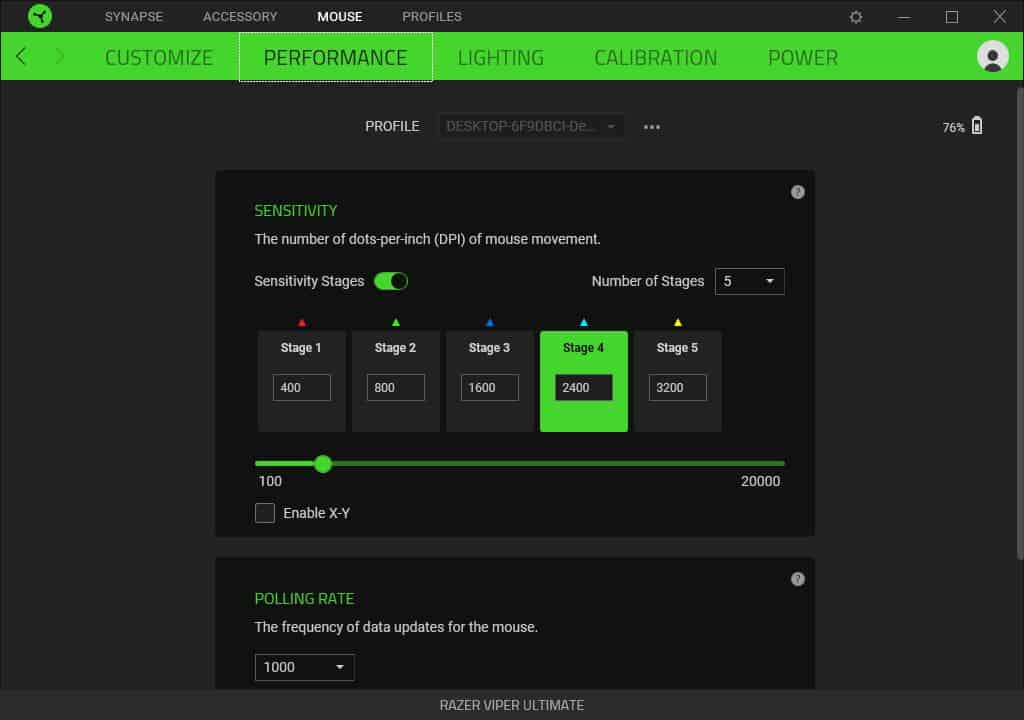Viewport: 1024px width, 720px height.
Task: Open the PROFILES menu
Action: 431,16
